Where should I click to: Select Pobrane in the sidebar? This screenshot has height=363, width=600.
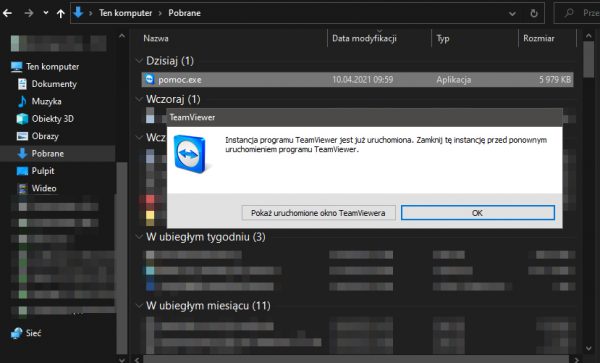48,153
